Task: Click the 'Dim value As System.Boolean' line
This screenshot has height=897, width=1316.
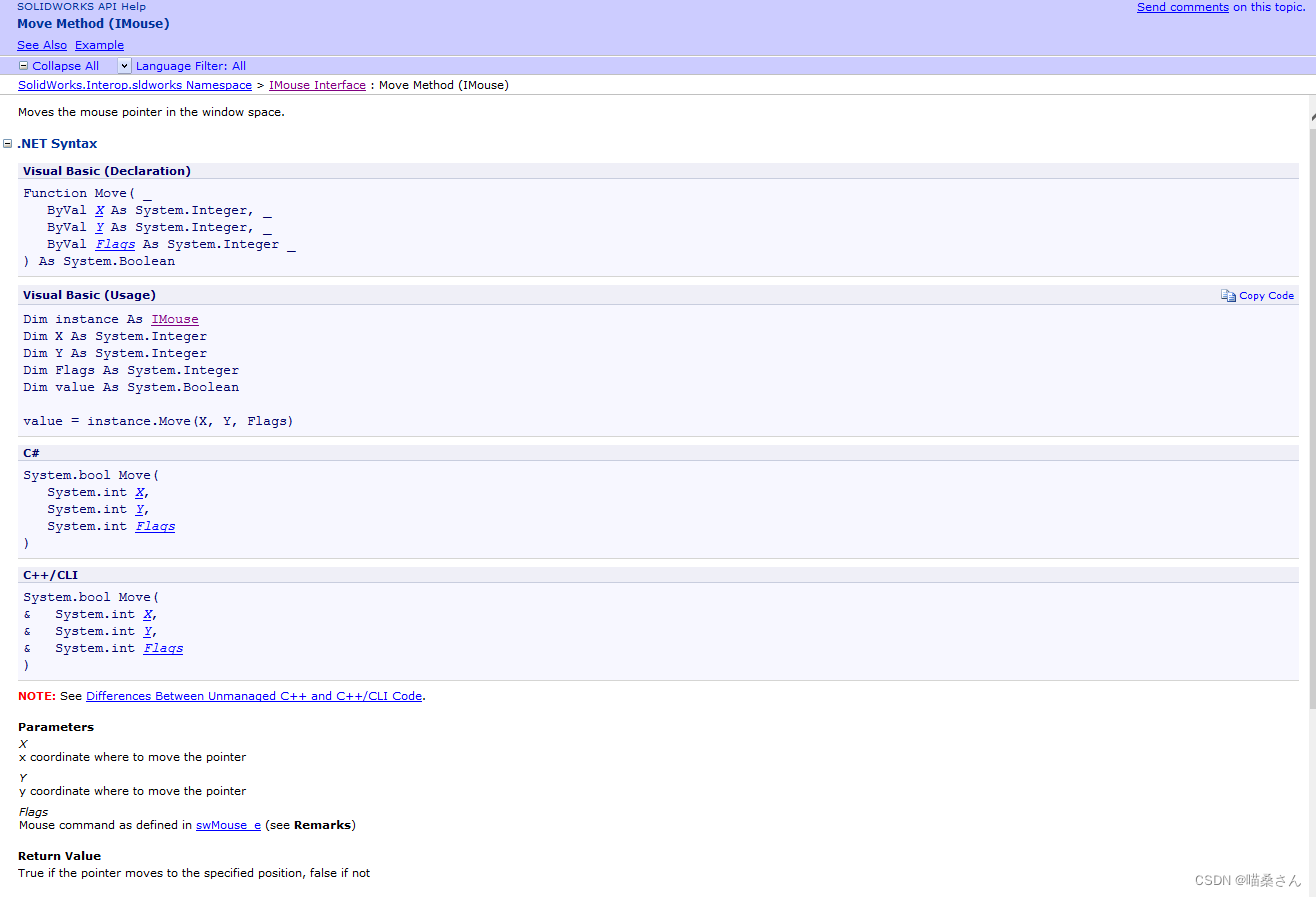Action: click(131, 387)
